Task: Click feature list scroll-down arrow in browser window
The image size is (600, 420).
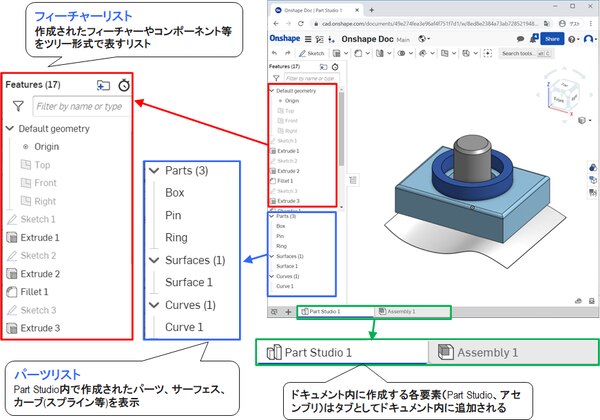Action: (341, 207)
